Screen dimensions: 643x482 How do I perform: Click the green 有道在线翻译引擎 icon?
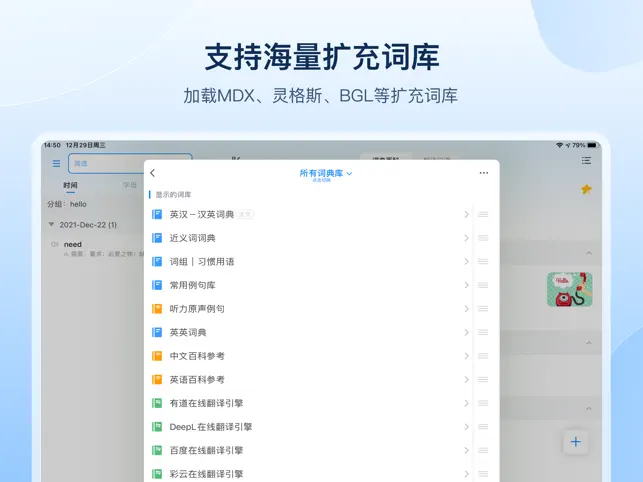pyautogui.click(x=157, y=403)
